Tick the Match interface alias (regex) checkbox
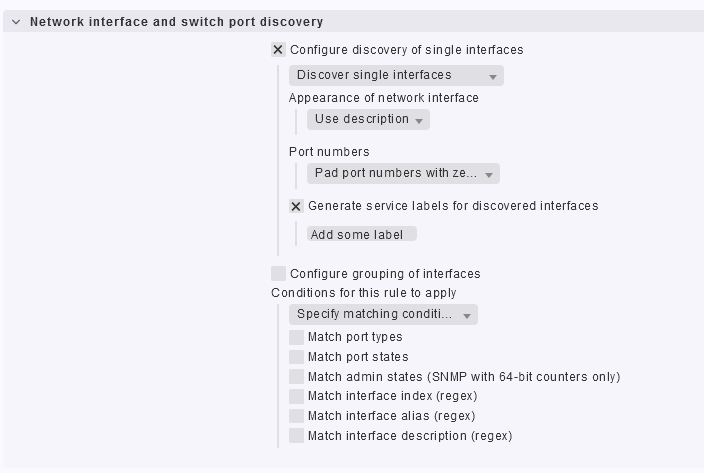Viewport: 704px width, 473px height. coord(296,416)
